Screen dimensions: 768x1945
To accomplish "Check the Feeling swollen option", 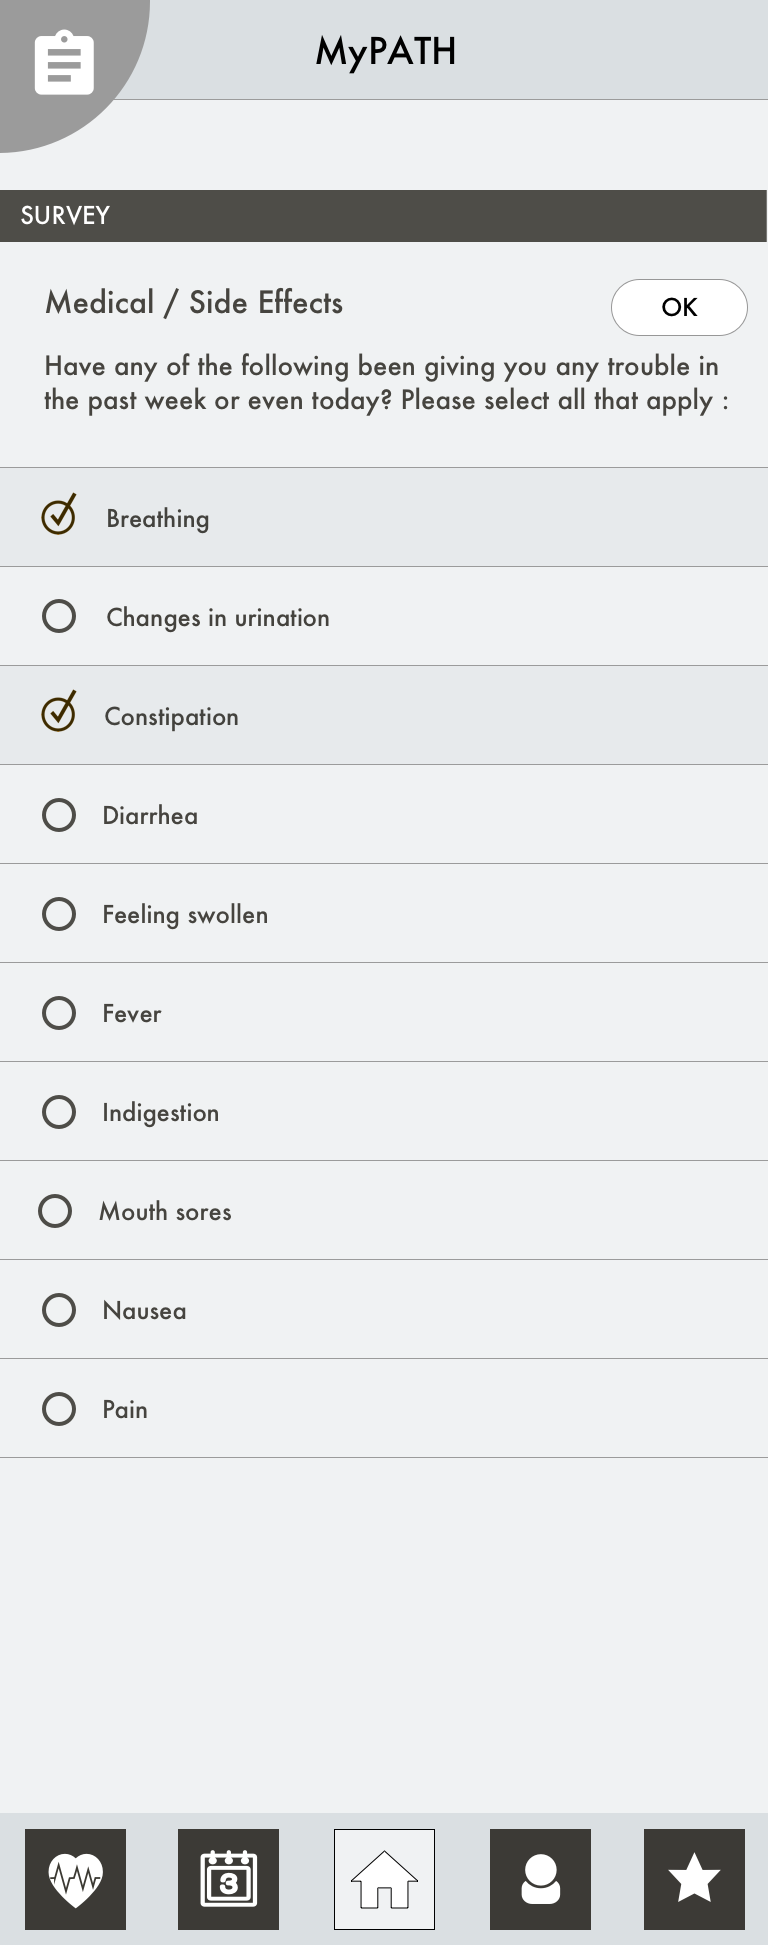I will pos(384,913).
